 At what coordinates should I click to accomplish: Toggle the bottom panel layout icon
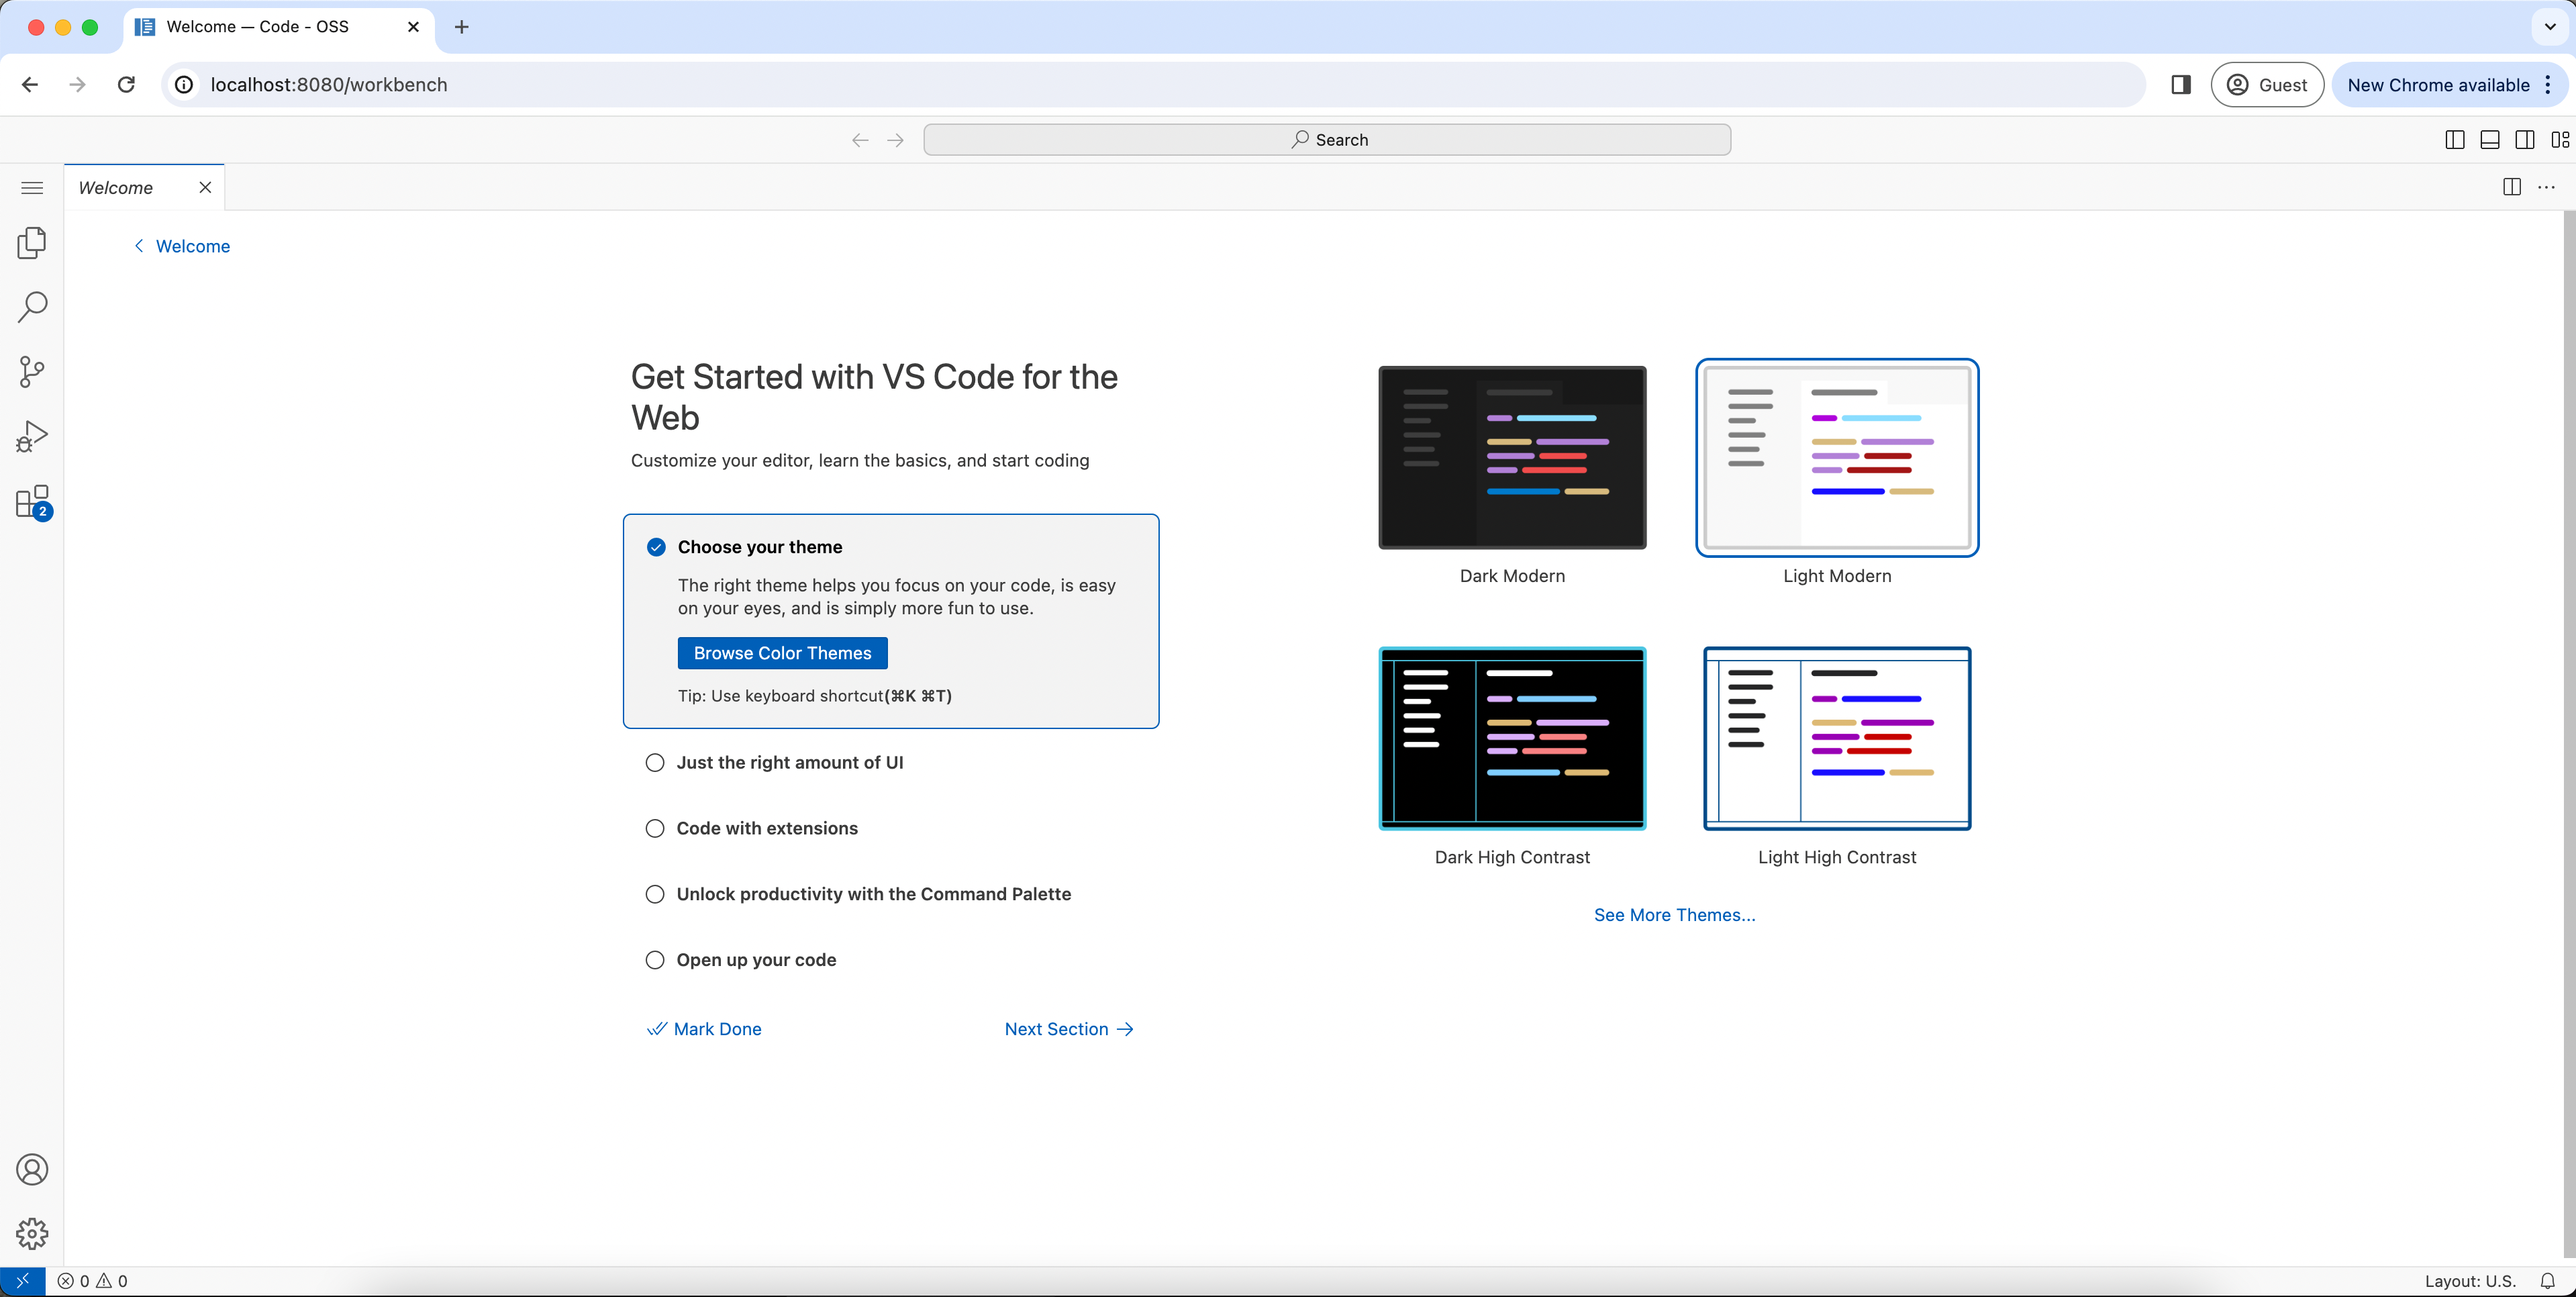coord(2490,140)
